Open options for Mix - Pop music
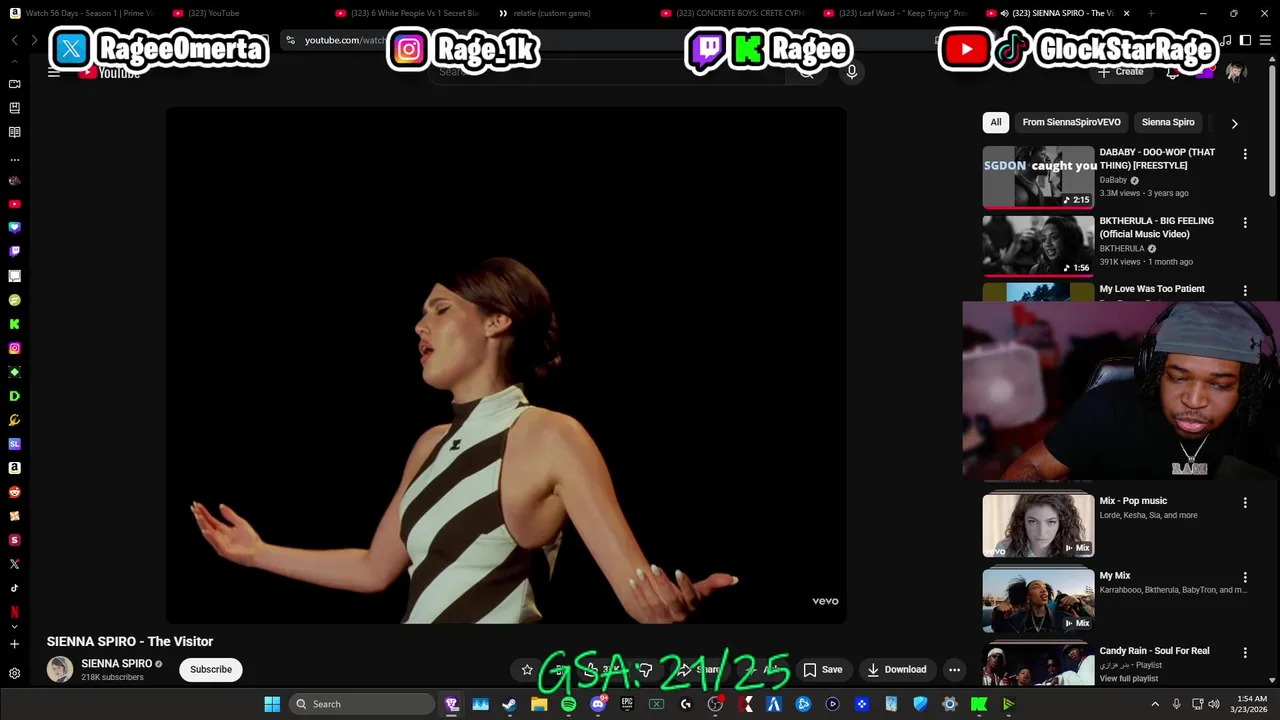Image resolution: width=1280 pixels, height=720 pixels. tap(1245, 502)
